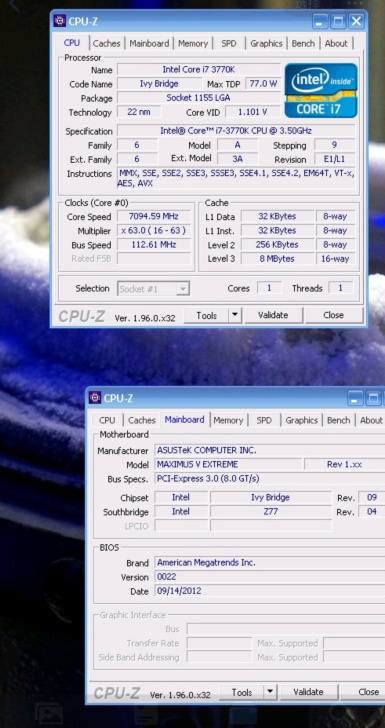Screen dimensions: 385x728
Task: Click the Multiplier value x 63.0
Action: pos(154,231)
